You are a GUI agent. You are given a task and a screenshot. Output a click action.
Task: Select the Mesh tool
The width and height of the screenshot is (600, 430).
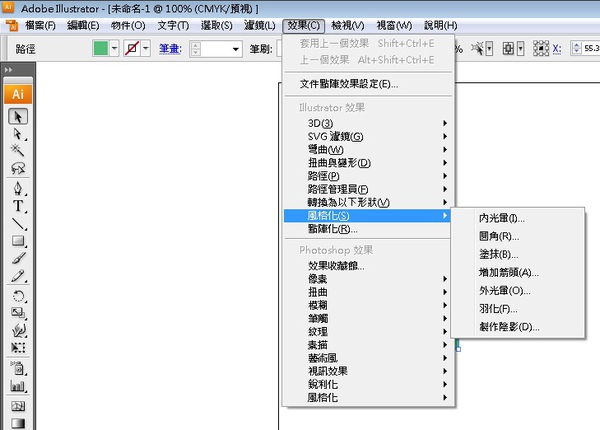[18, 406]
